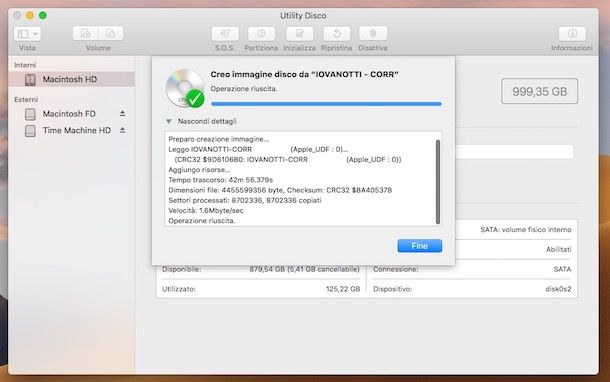Click the details log scrollbar
Image resolution: width=610 pixels, height=382 pixels.
click(438, 182)
